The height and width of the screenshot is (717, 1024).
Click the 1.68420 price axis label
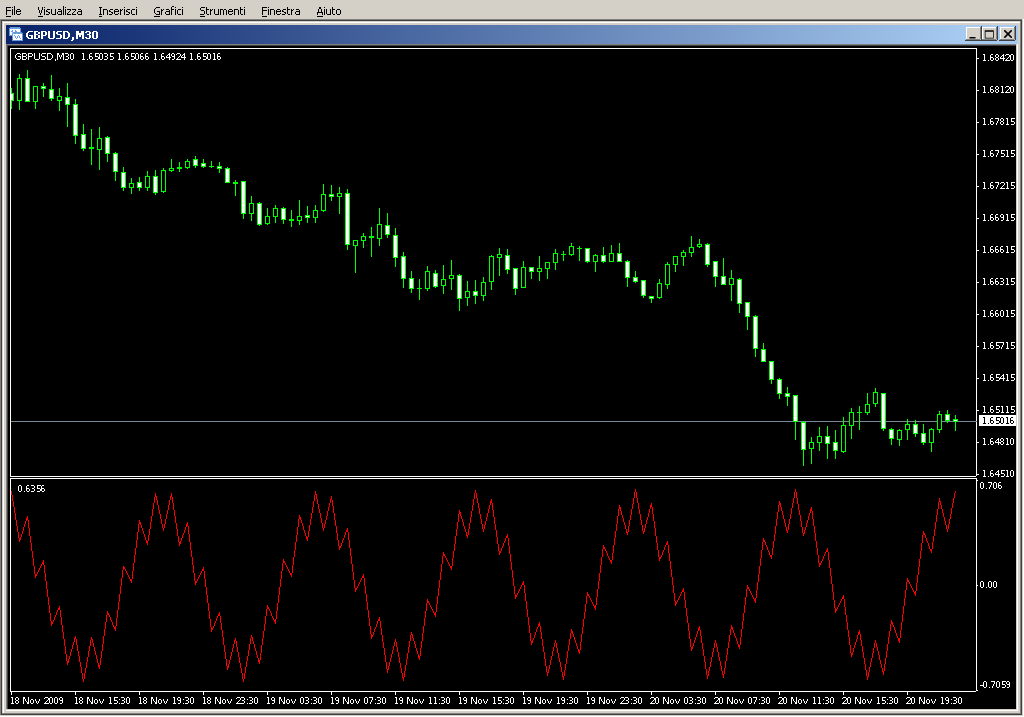997,58
